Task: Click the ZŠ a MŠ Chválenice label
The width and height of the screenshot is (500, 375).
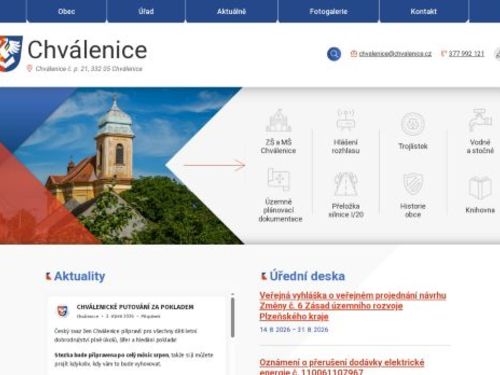Action: pyautogui.click(x=278, y=146)
